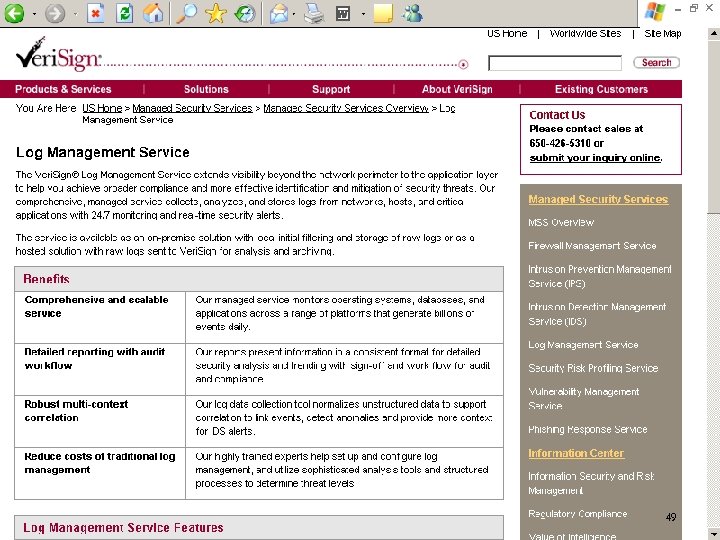Stop page loading with red X icon

[x=96, y=13]
